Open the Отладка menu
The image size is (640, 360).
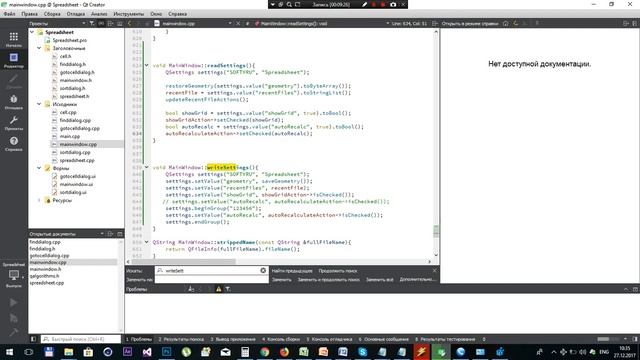coord(76,14)
